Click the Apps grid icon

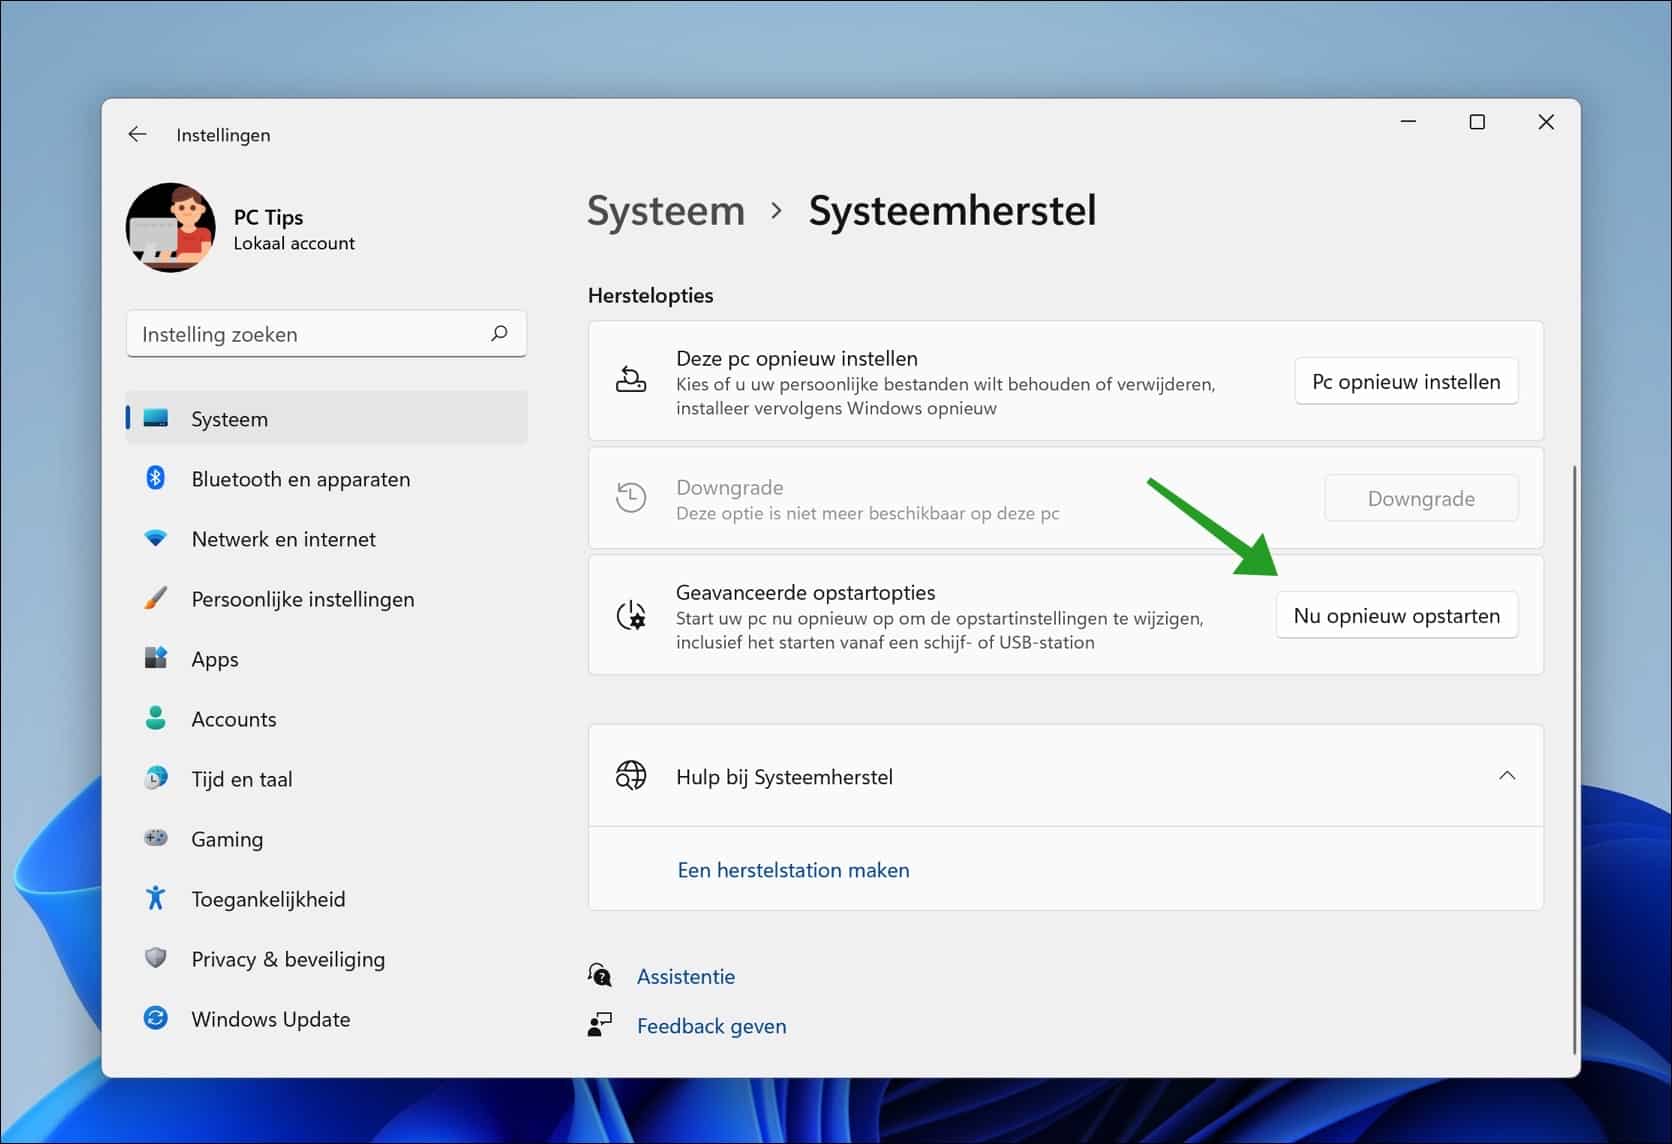click(x=156, y=658)
